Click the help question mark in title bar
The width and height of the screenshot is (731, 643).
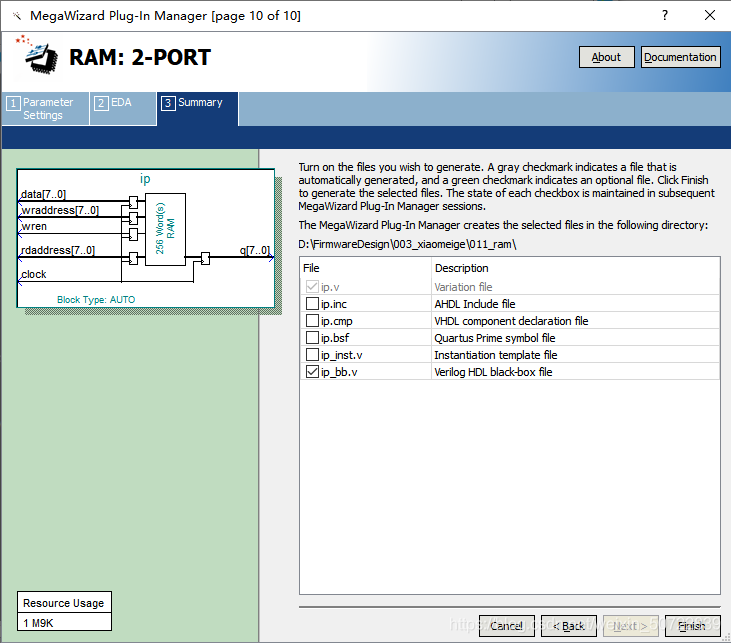click(x=665, y=15)
